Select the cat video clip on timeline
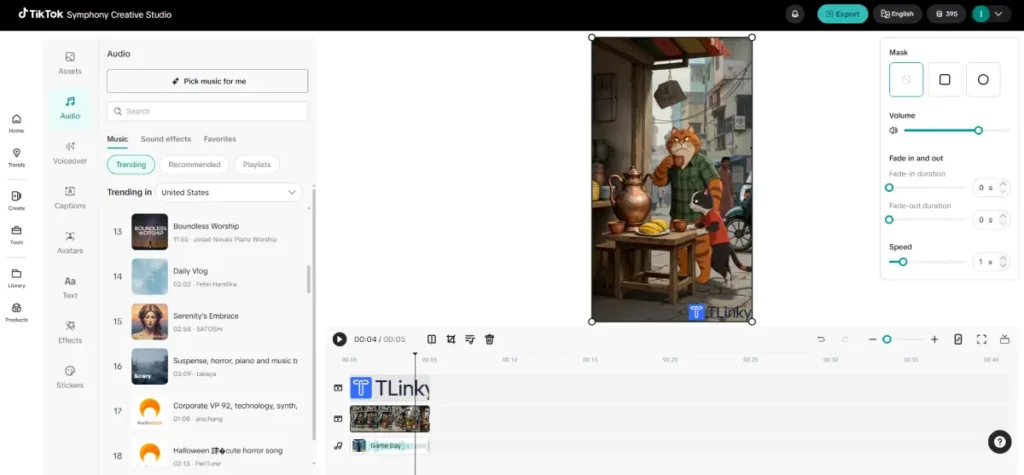Screen dimensions: 1024x475 389,419
